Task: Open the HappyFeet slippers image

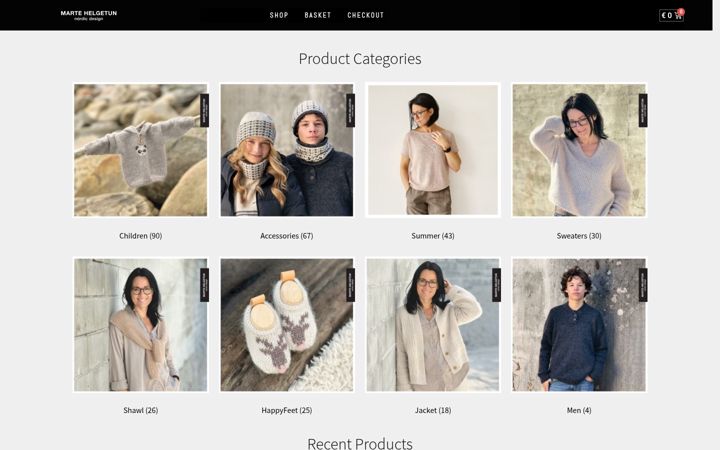Action: [287, 325]
